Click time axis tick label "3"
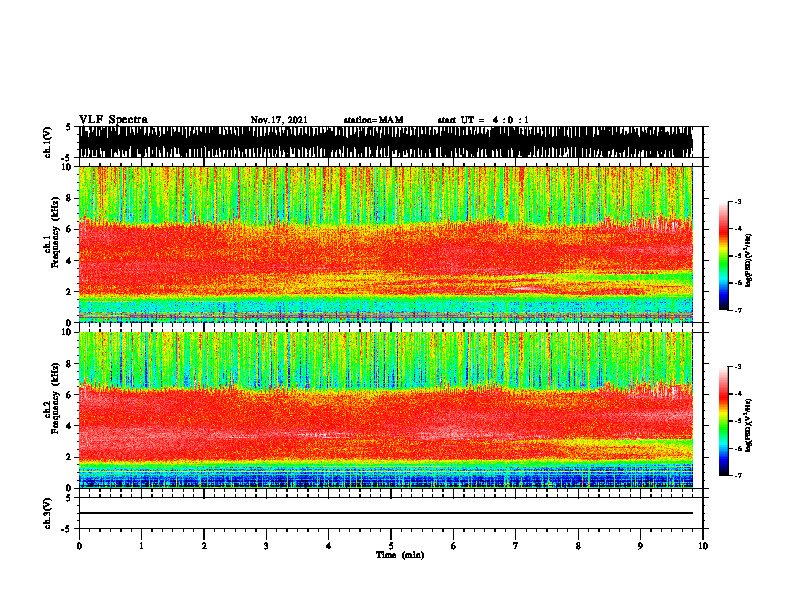Screen dimensions: 792x612 click(x=266, y=546)
